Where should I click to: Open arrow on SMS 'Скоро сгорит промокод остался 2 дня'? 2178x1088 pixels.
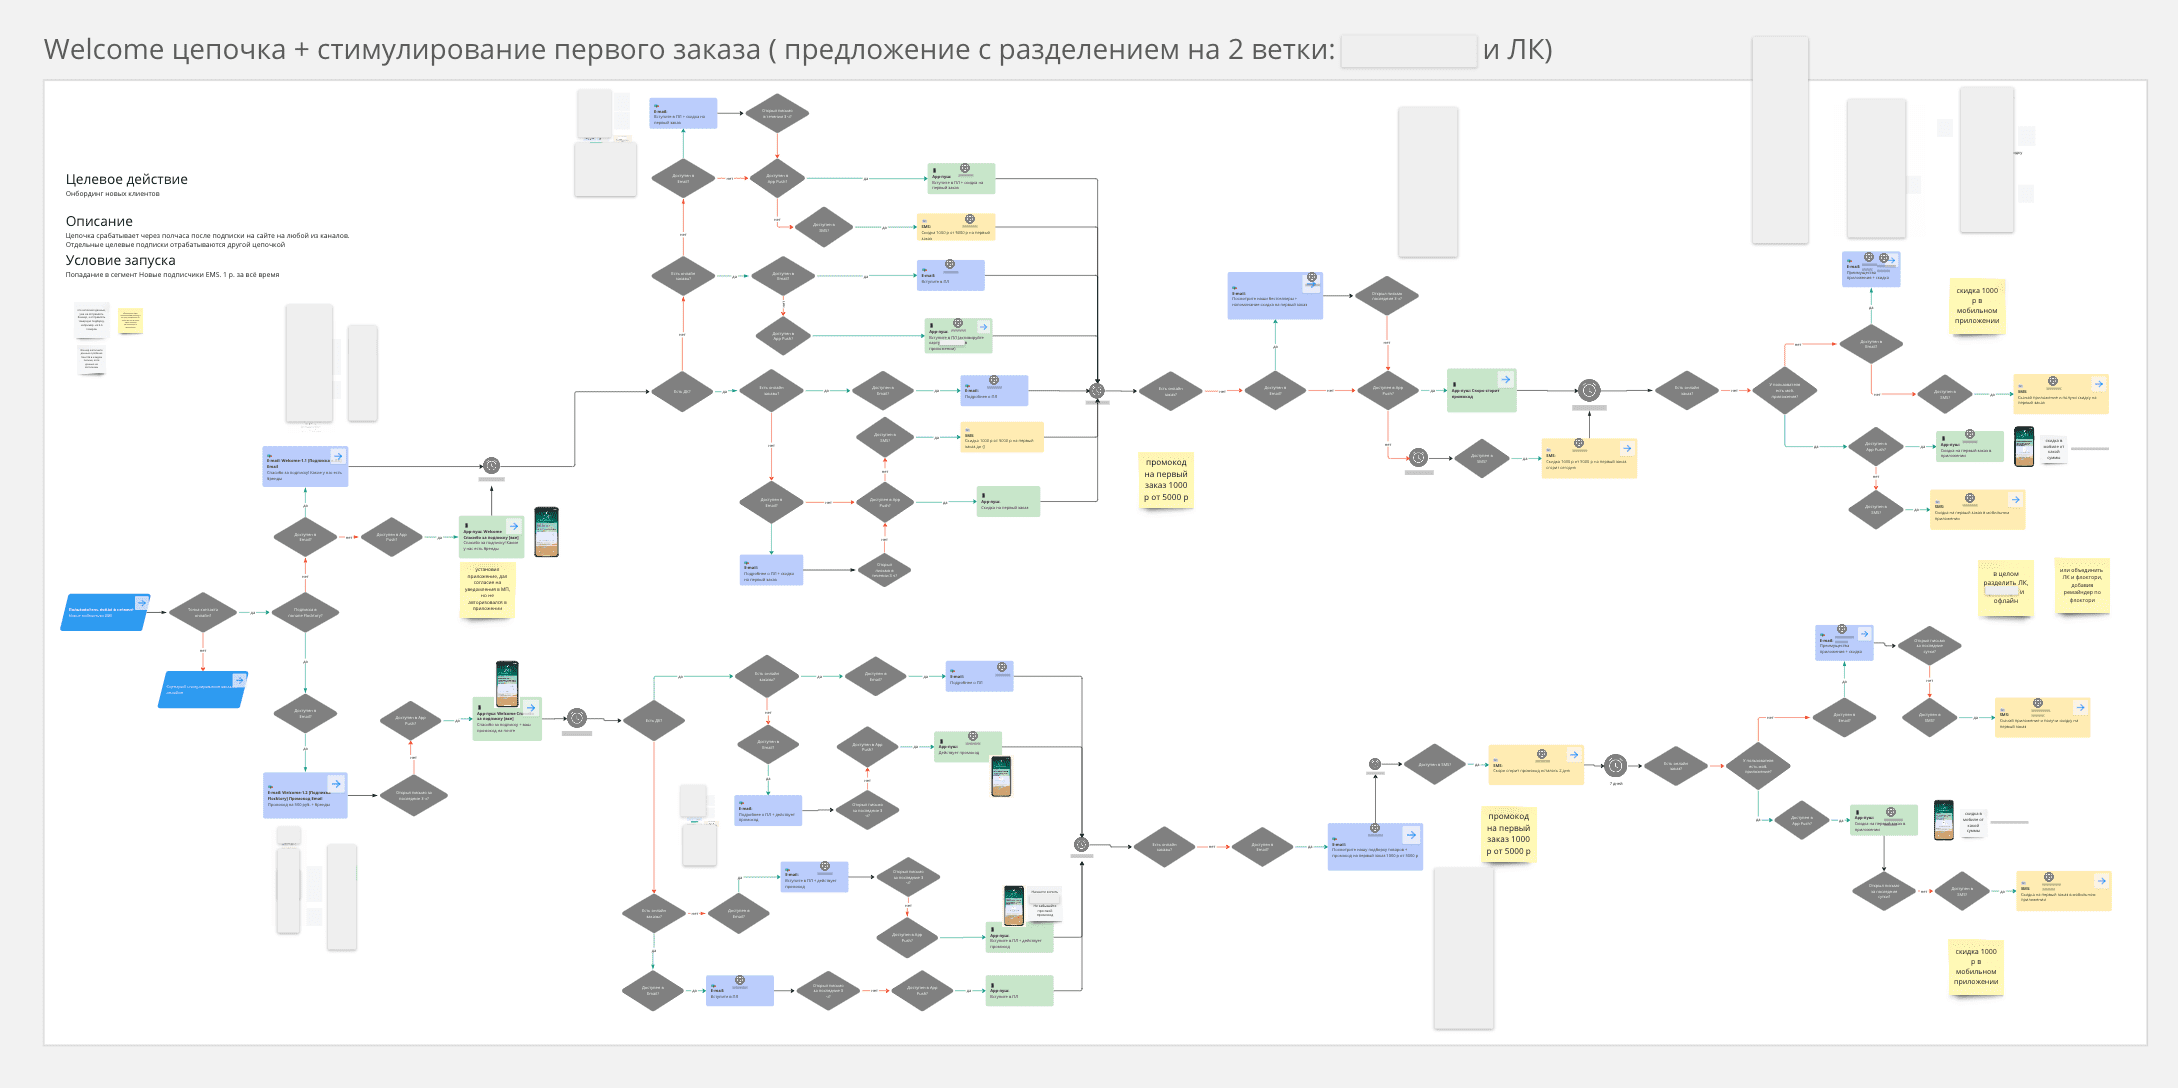[1573, 755]
